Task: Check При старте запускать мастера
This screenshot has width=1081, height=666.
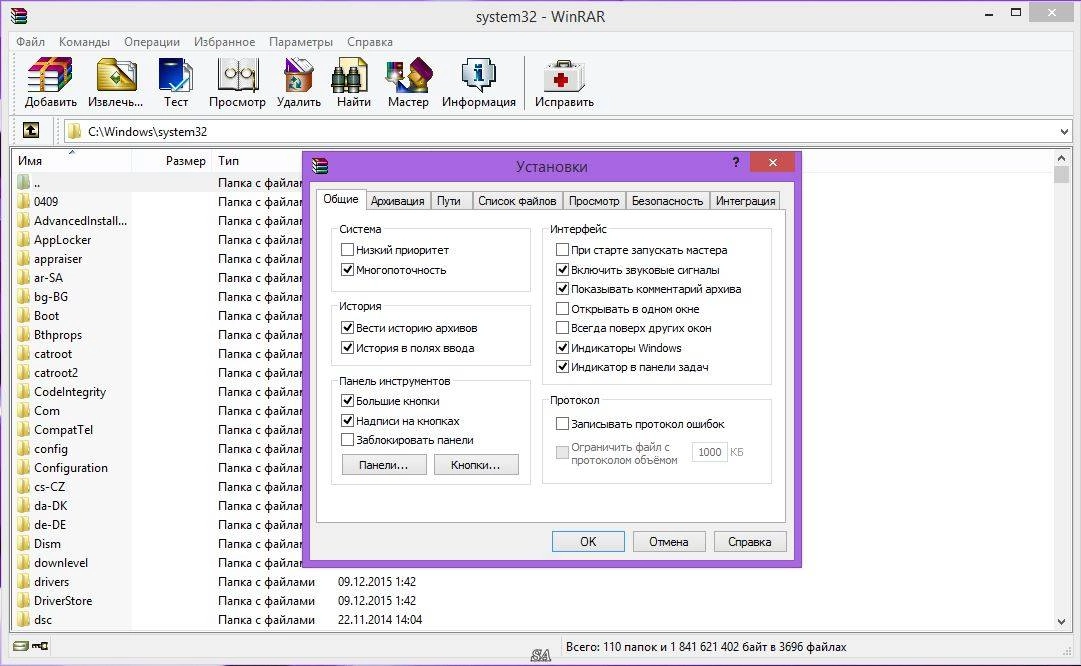Action: 563,250
